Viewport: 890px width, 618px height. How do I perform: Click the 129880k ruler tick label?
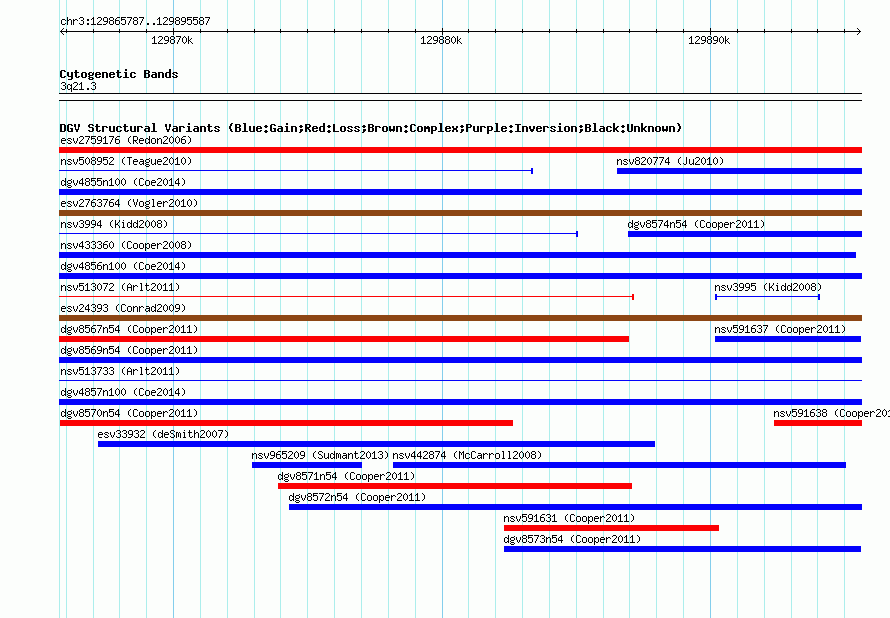(441, 41)
